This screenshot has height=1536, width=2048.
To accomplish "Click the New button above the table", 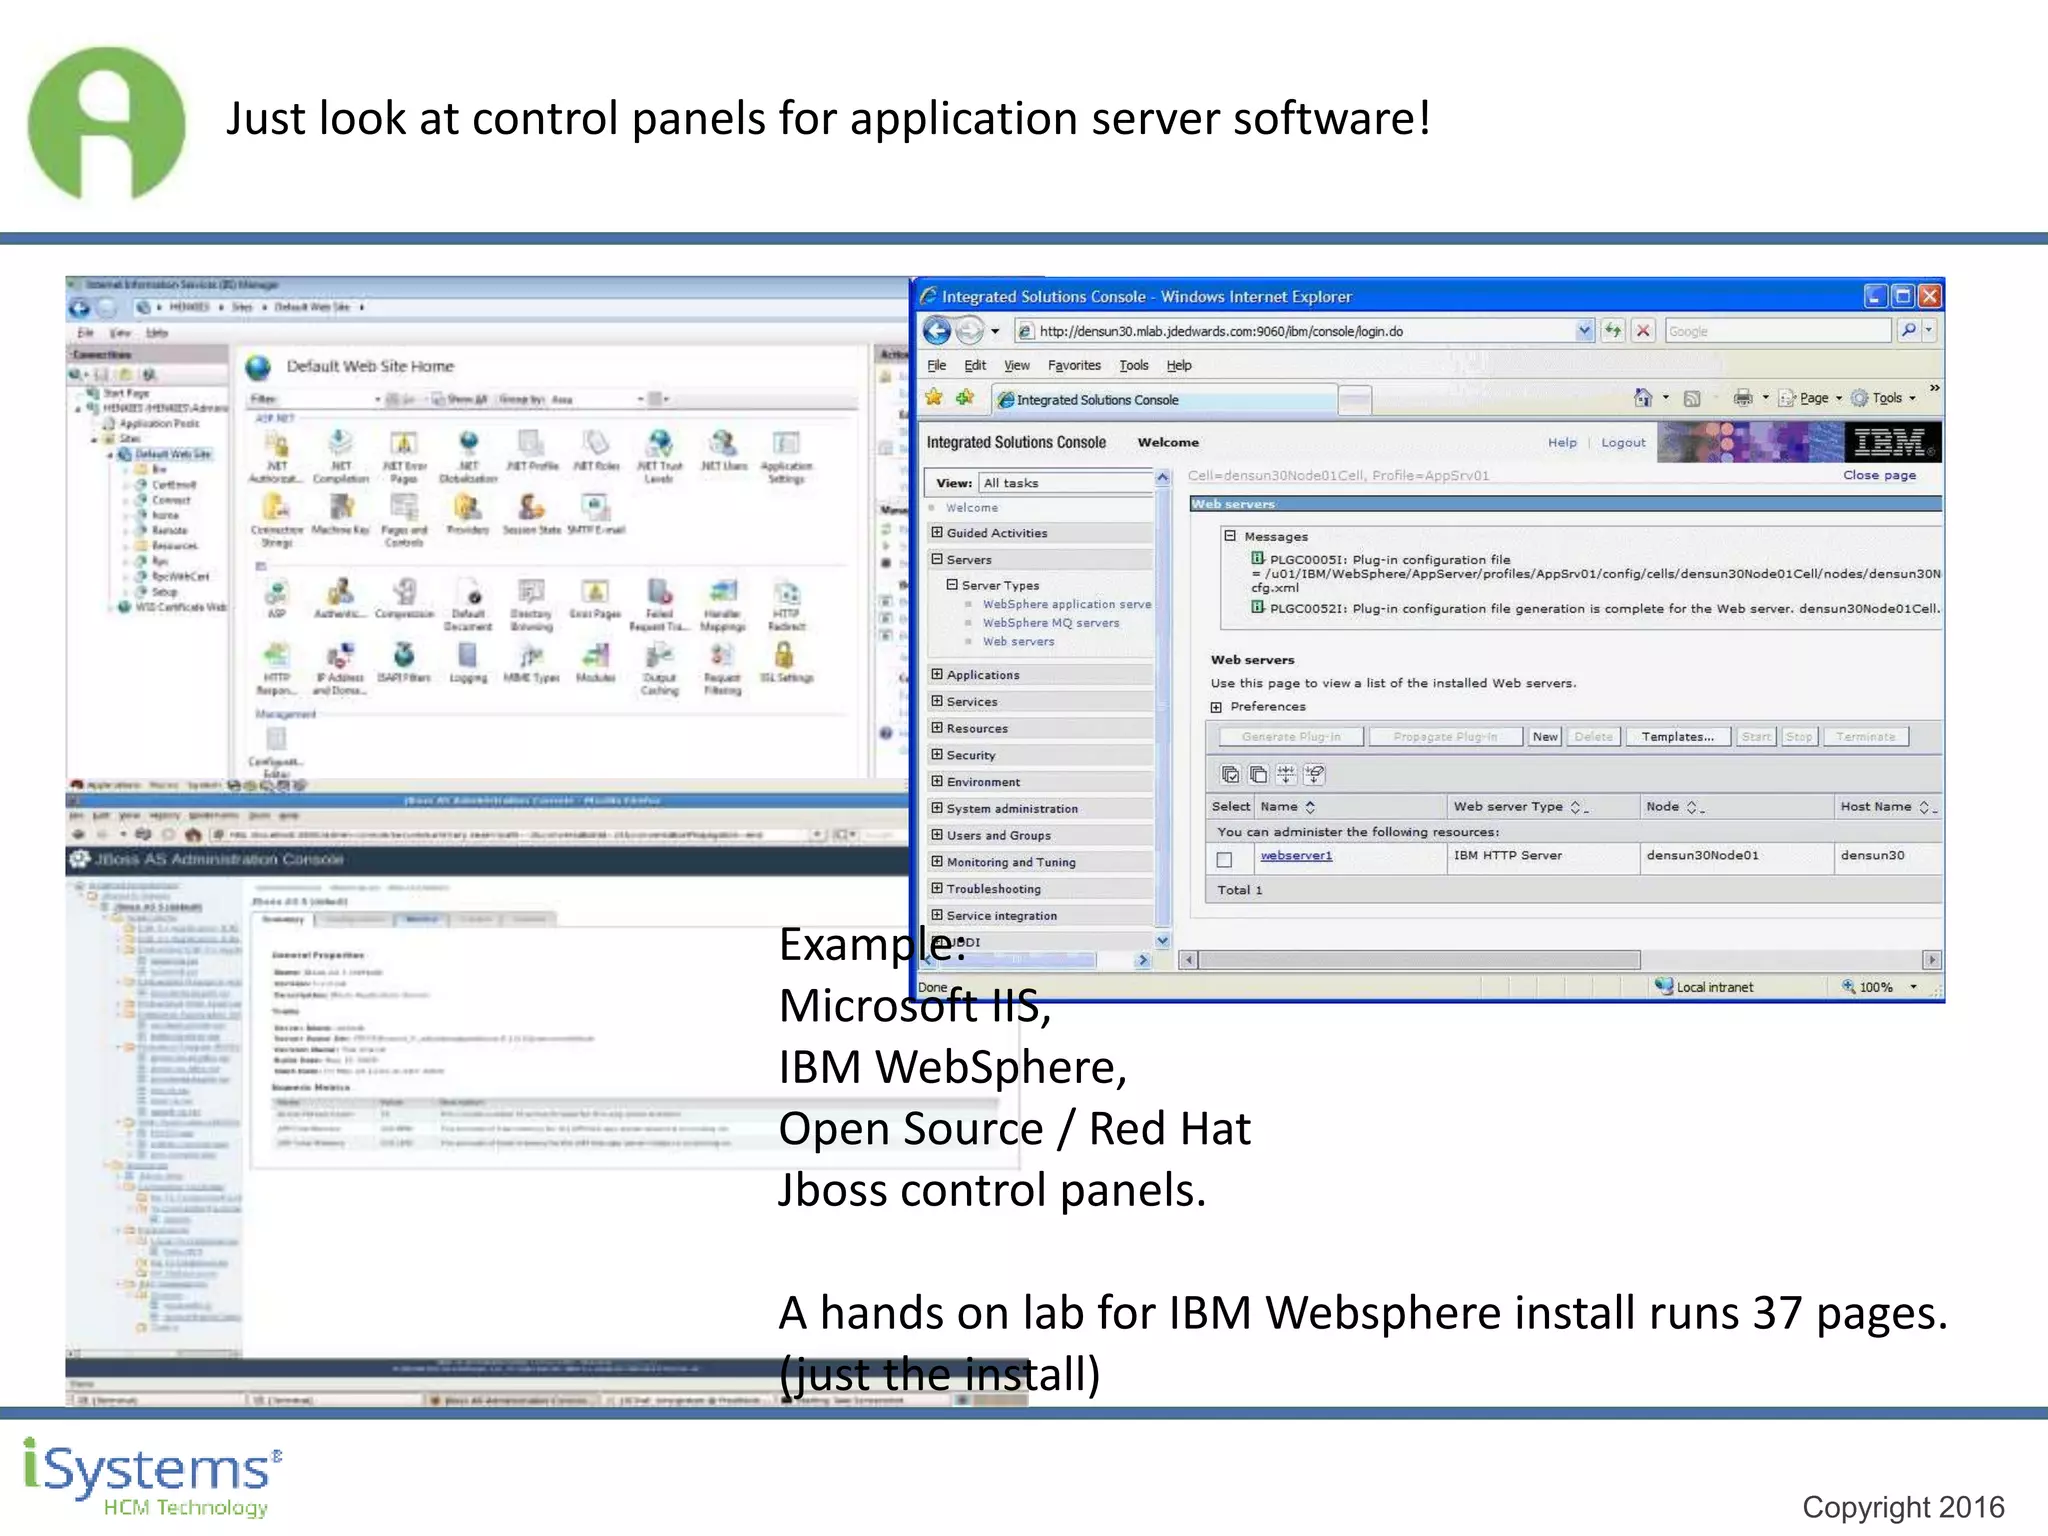I will coord(1545,737).
